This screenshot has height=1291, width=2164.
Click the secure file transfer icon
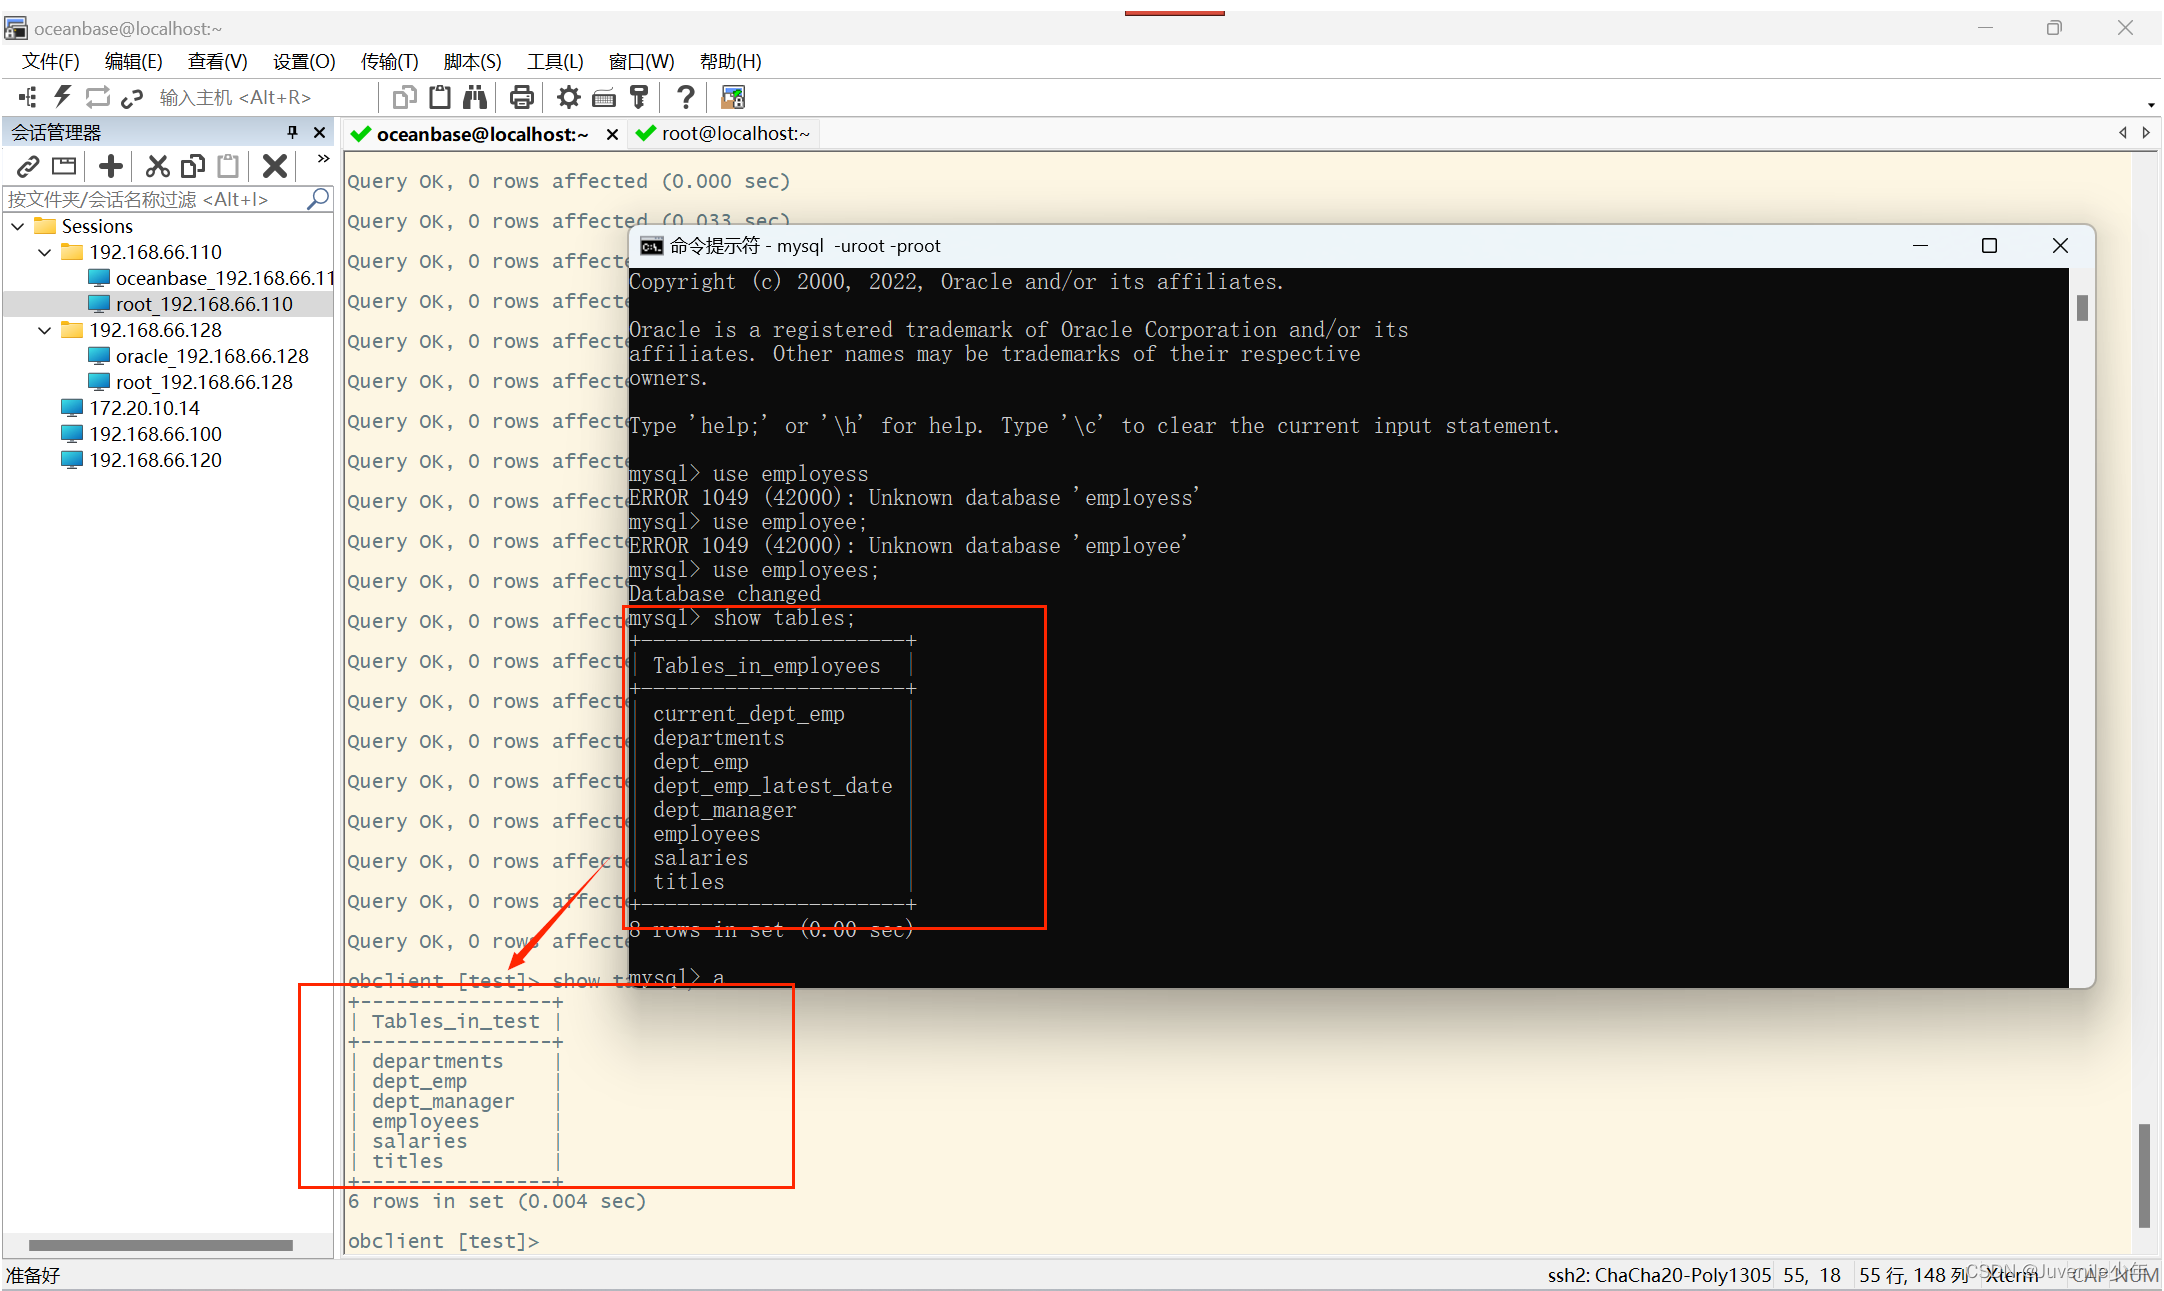click(733, 97)
